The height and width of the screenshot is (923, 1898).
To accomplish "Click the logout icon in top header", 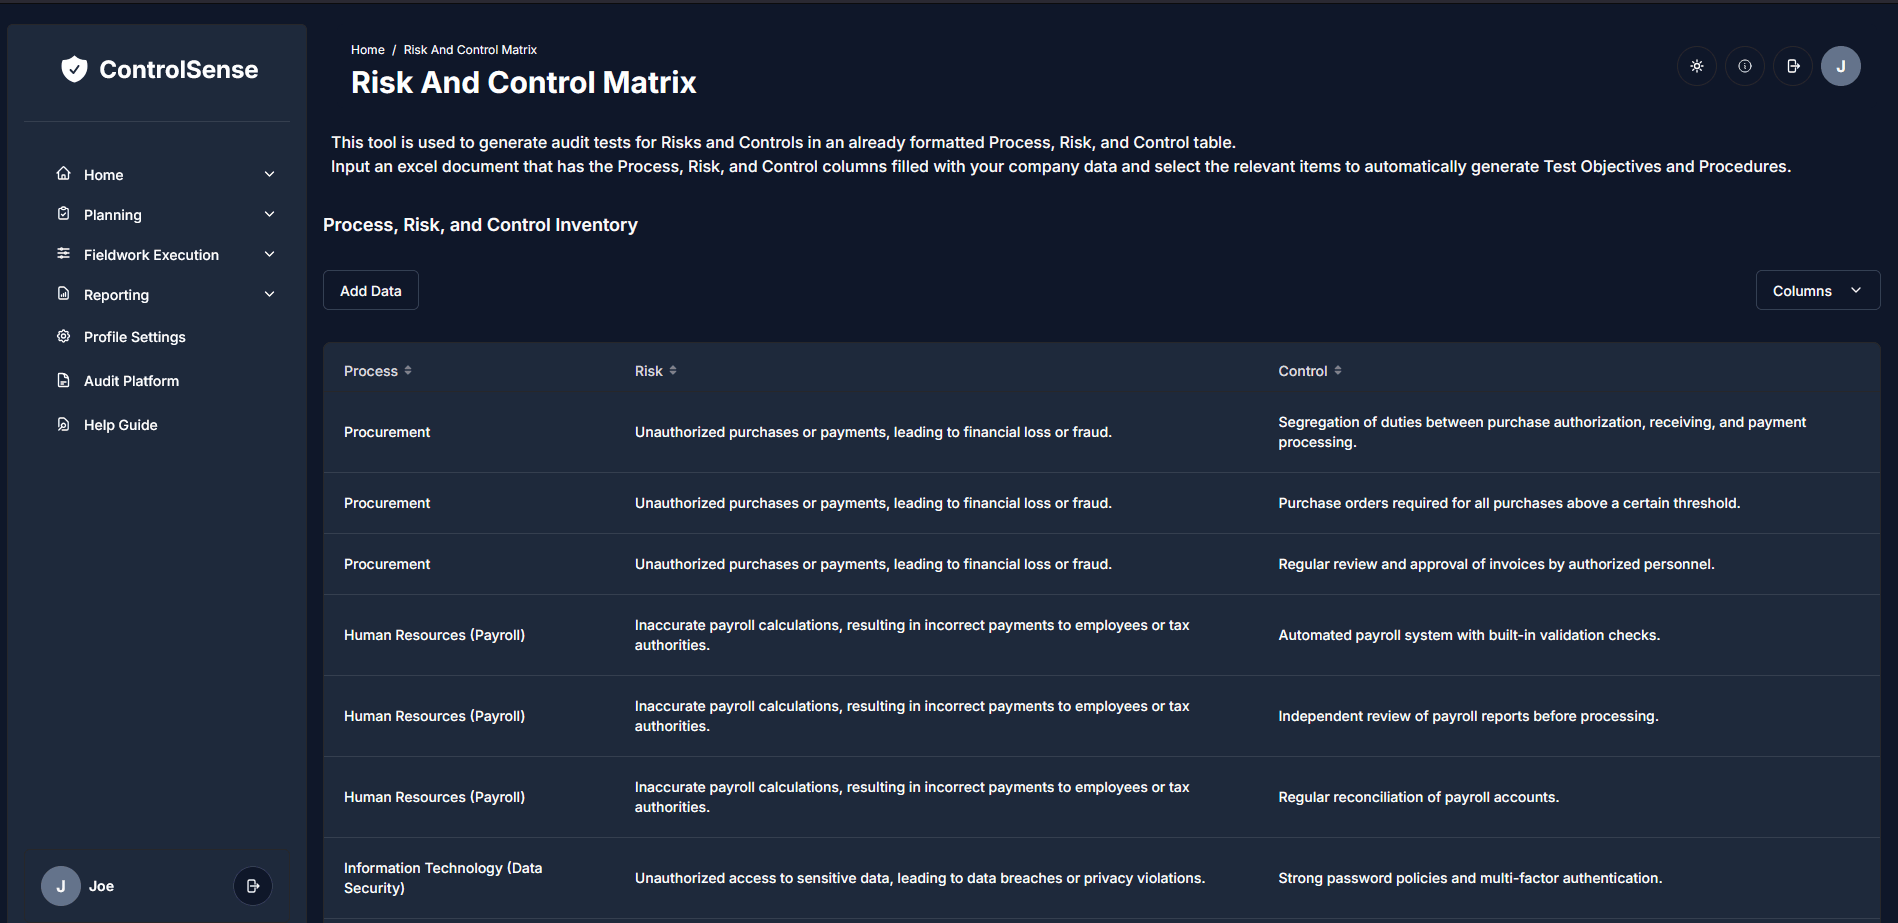I will pos(1792,66).
